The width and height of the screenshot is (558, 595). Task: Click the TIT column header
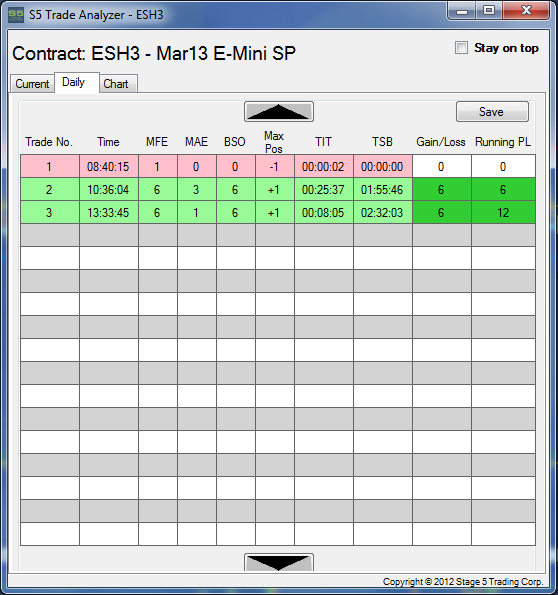pyautogui.click(x=323, y=142)
